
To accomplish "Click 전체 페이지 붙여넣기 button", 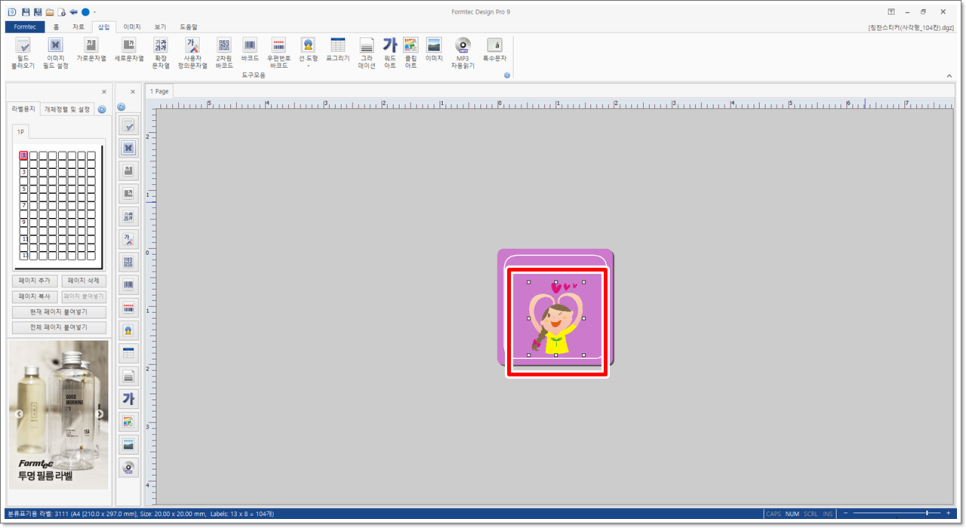I will 59,327.
